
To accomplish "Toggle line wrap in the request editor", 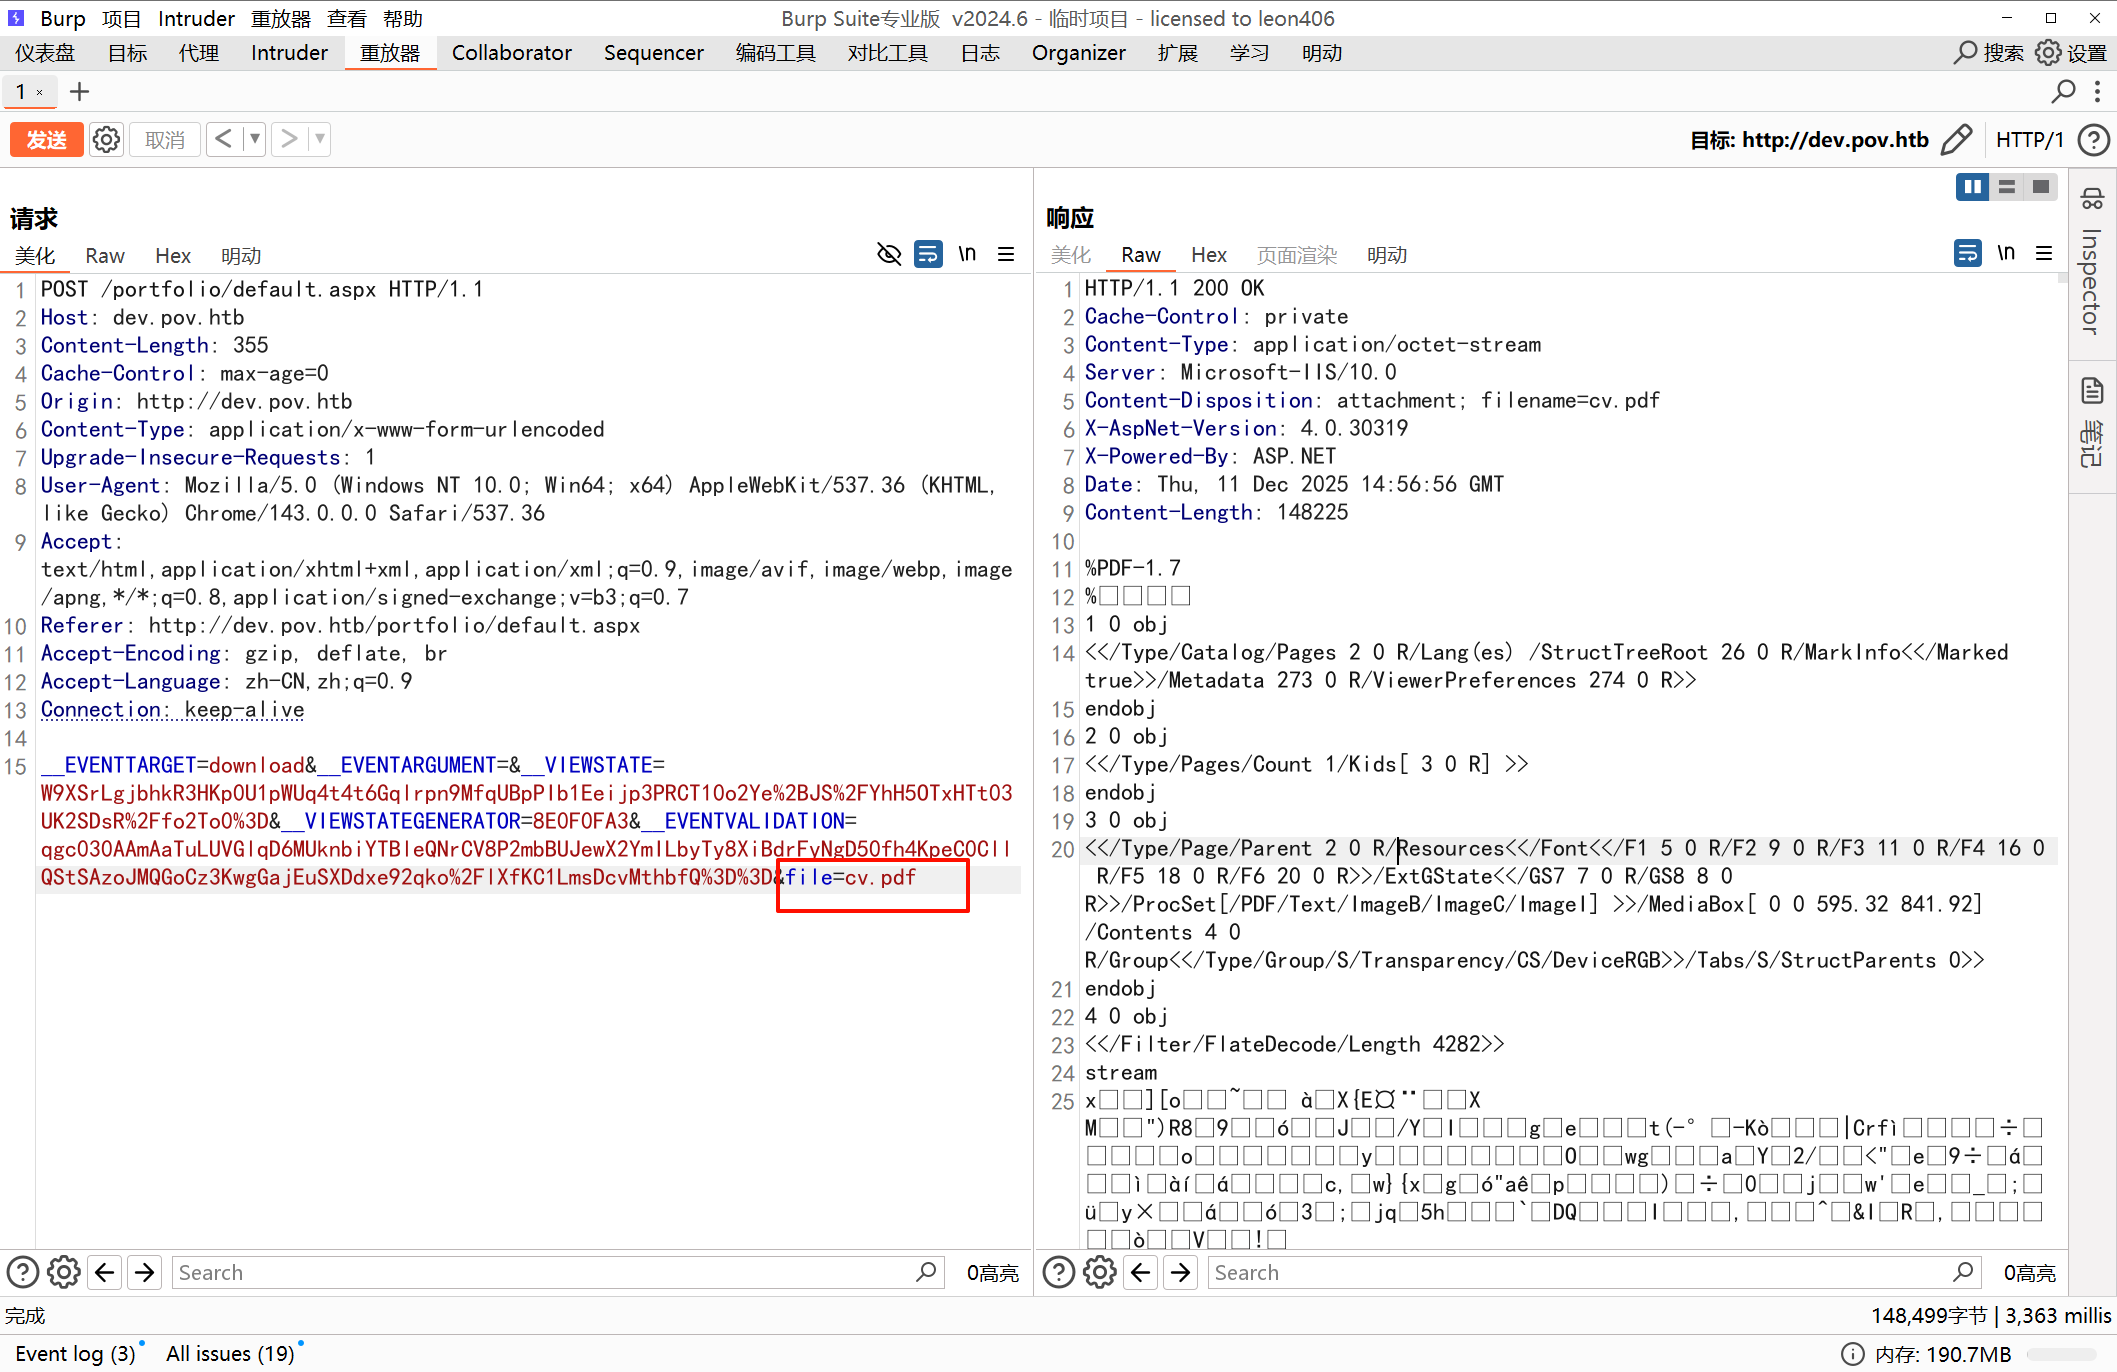I will coord(928,254).
